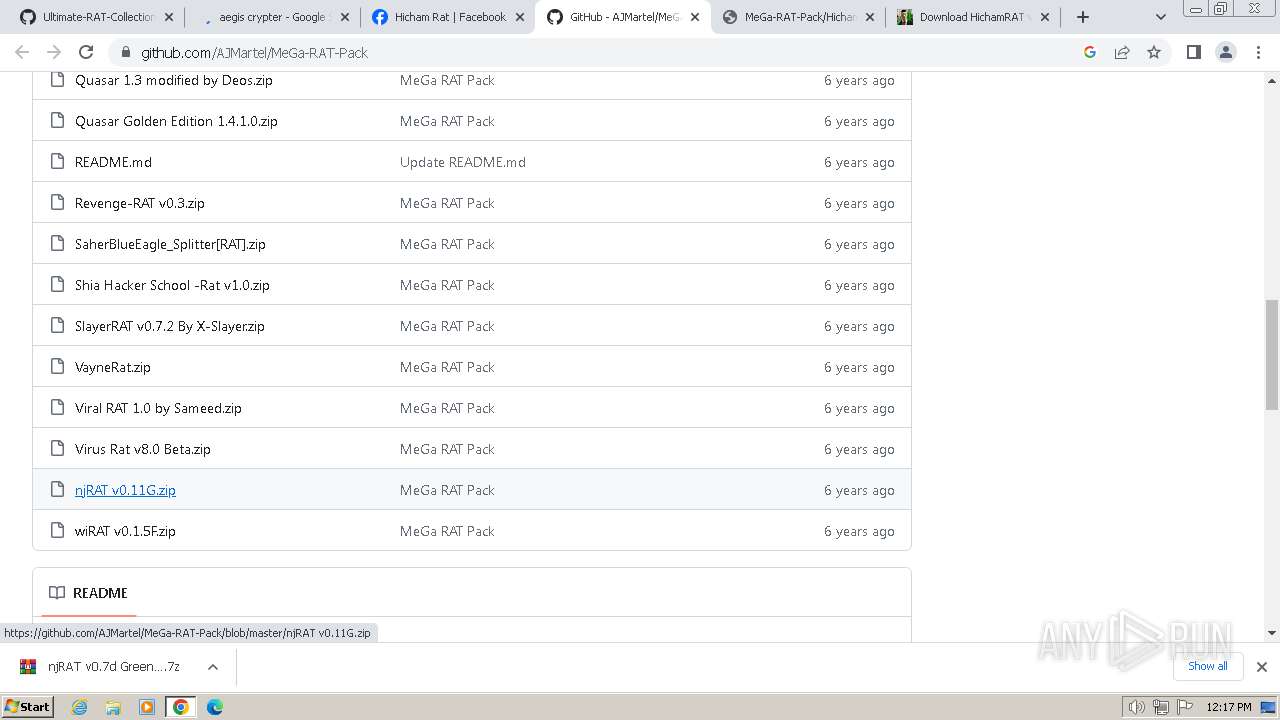Open README.md file link
This screenshot has width=1280, height=720.
[x=113, y=162]
